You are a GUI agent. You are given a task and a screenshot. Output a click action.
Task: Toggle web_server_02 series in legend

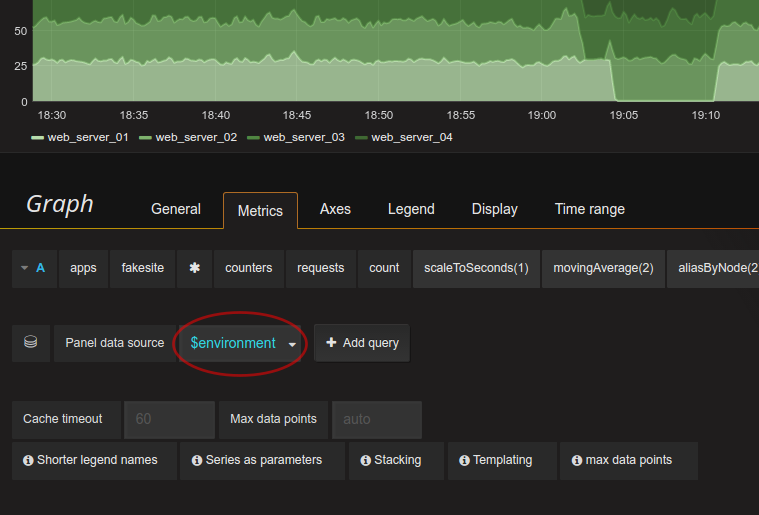tap(196, 137)
